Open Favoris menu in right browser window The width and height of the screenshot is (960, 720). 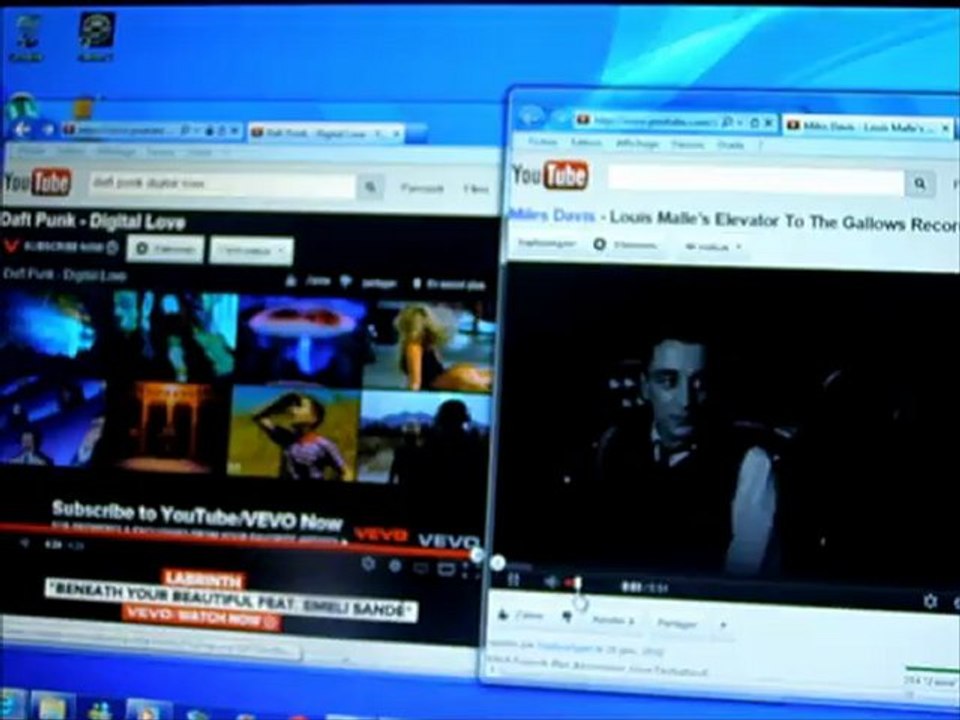688,144
